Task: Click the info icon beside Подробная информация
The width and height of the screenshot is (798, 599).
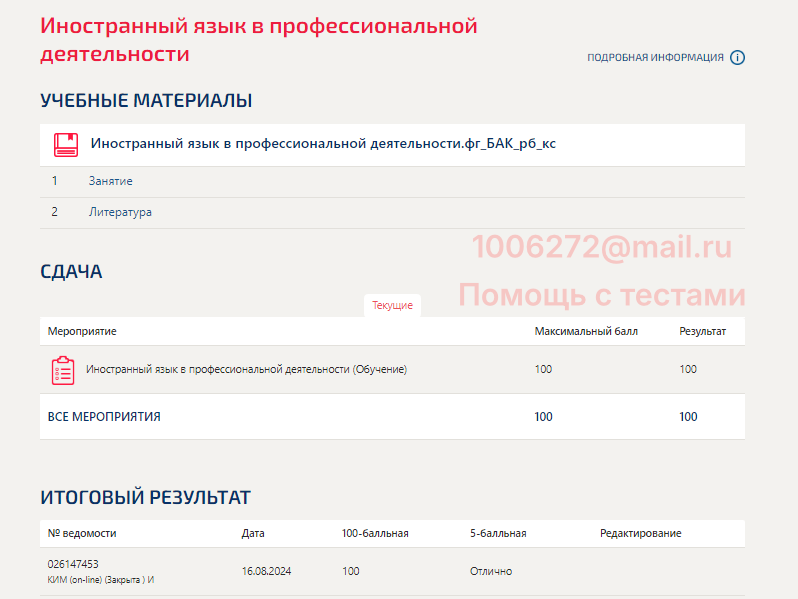Action: pyautogui.click(x=737, y=57)
